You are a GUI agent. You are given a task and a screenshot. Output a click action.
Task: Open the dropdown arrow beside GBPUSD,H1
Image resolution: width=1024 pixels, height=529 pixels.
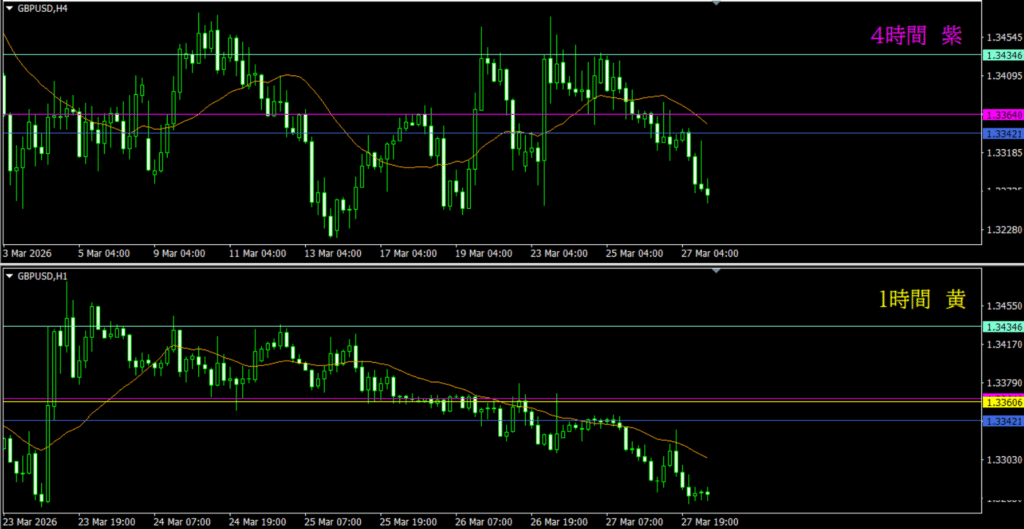(10, 275)
